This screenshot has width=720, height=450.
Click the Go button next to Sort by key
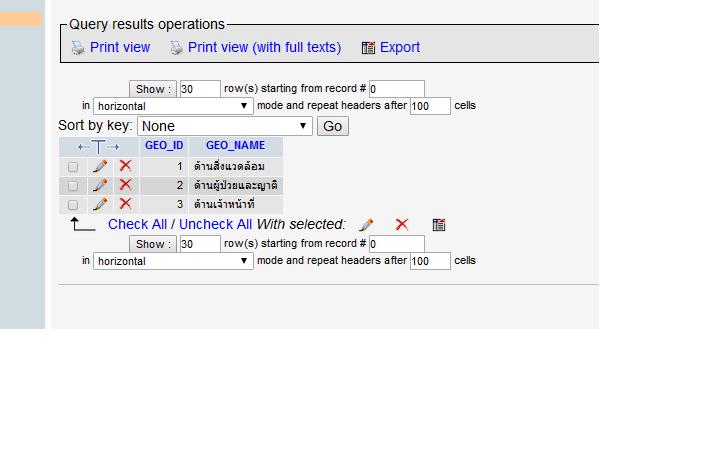(332, 126)
